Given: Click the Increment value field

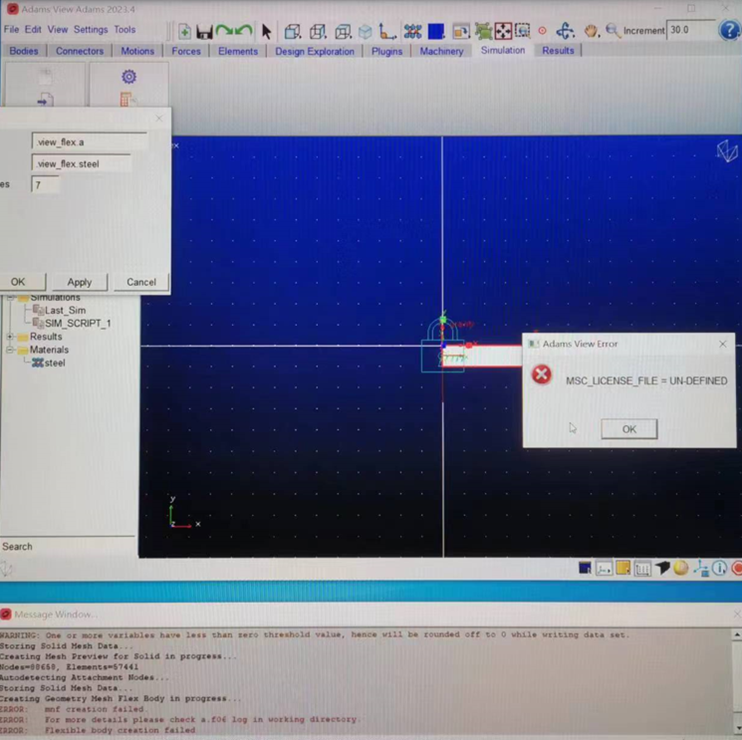Looking at the screenshot, I should tap(690, 30).
